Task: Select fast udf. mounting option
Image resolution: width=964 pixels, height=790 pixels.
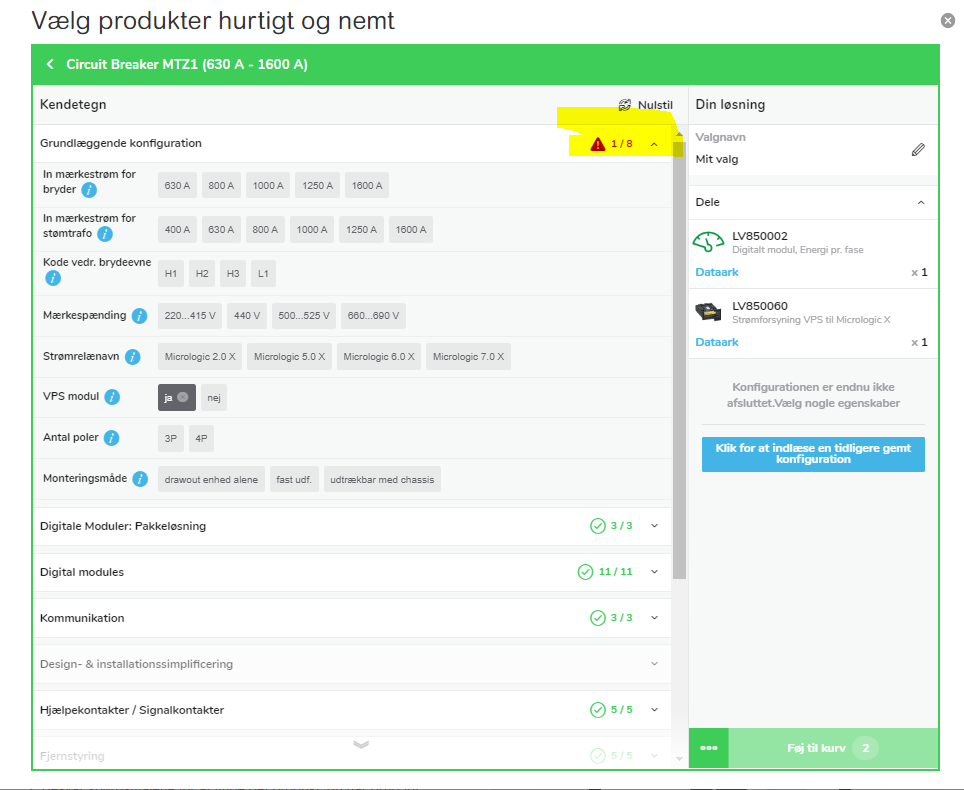Action: [294, 480]
